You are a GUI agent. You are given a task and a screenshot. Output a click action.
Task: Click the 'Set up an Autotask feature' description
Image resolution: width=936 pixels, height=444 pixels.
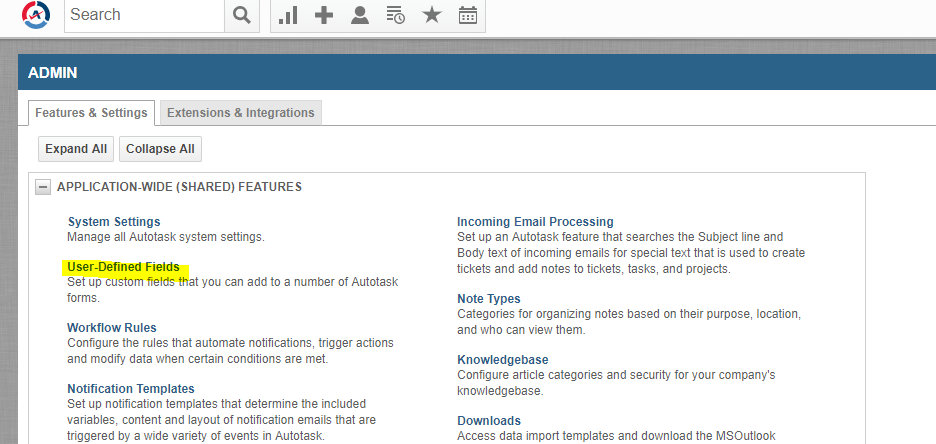pyautogui.click(x=631, y=253)
